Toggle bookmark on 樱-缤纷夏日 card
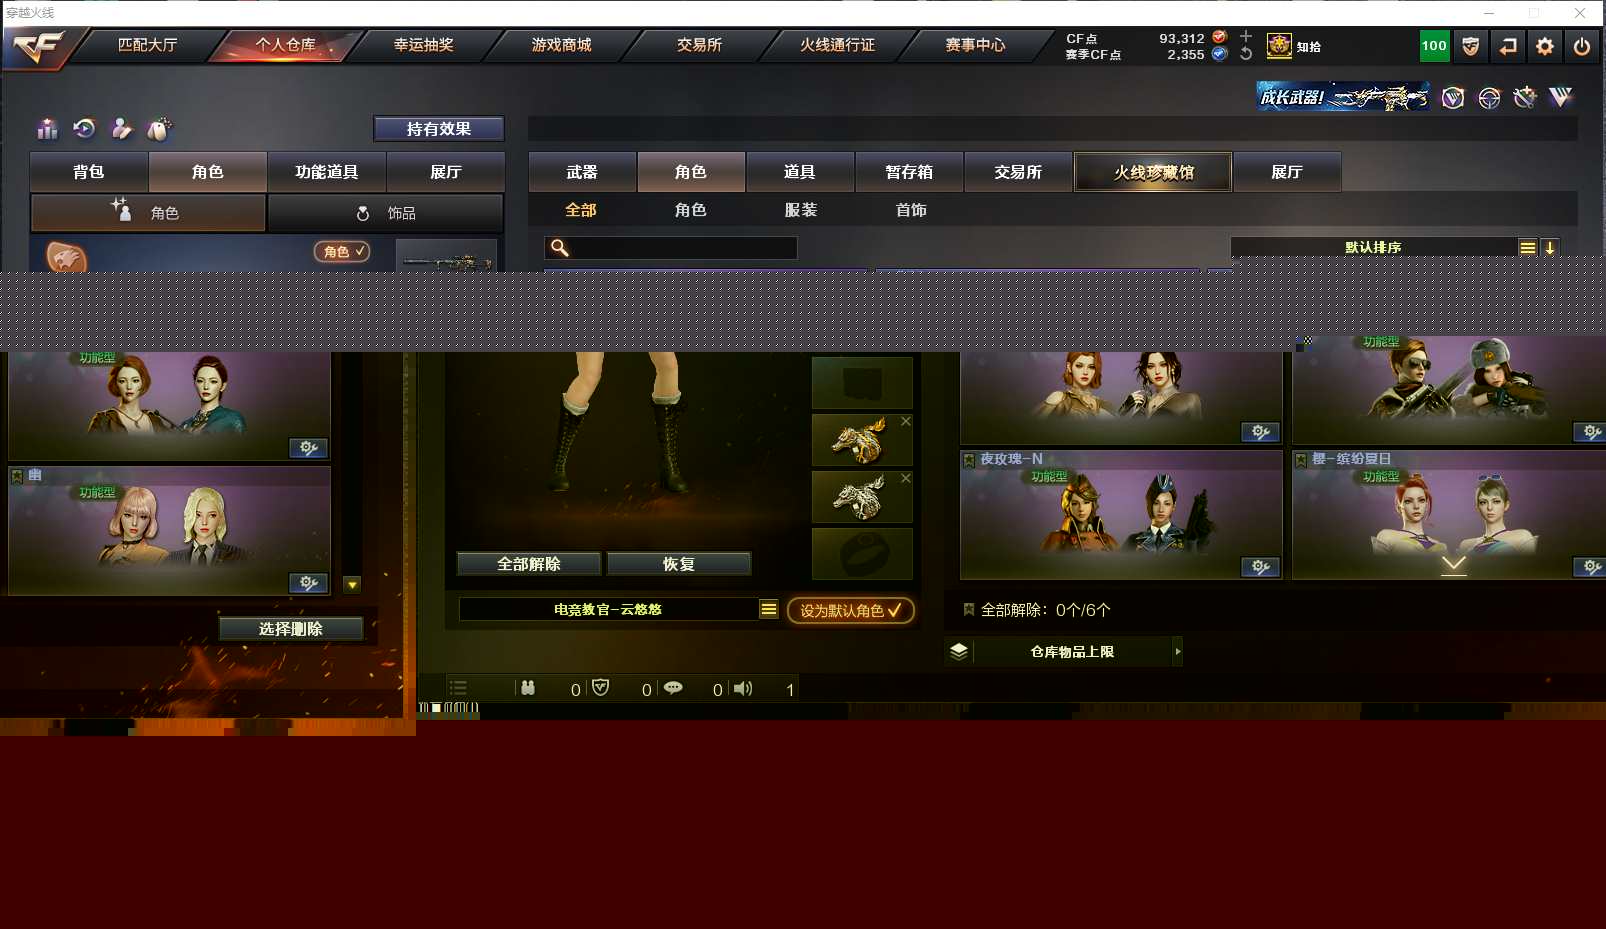1606x929 pixels. coord(1300,460)
